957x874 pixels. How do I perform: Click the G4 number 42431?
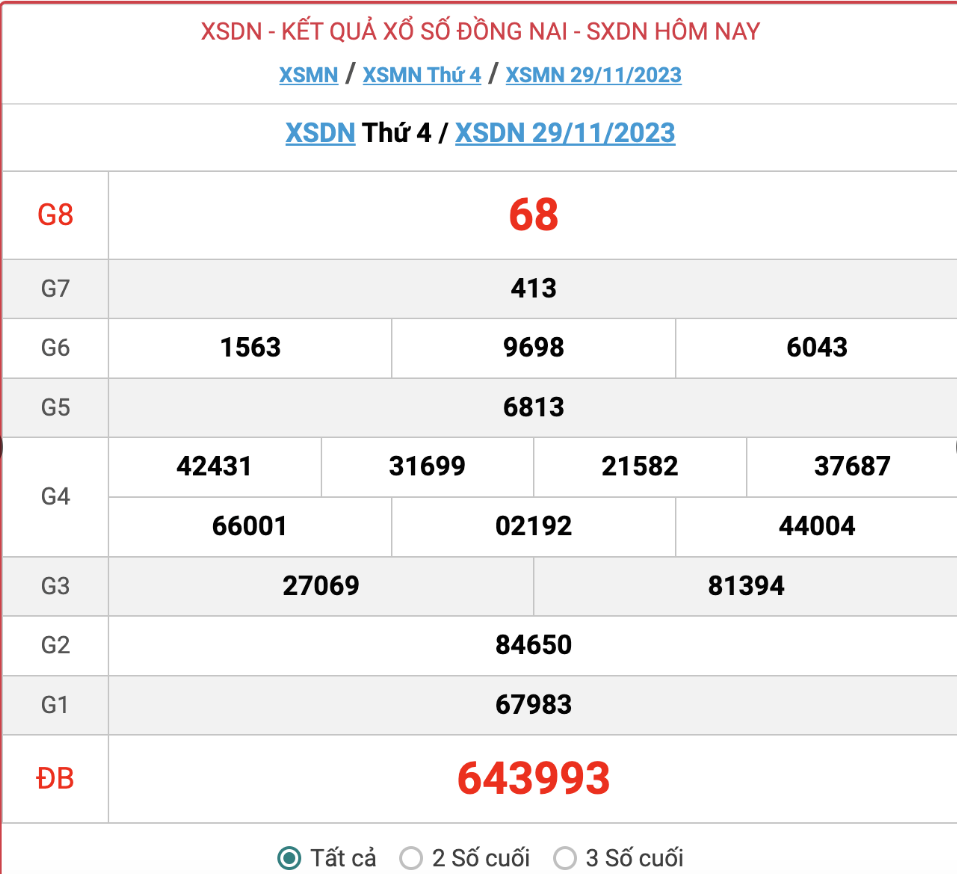[x=214, y=466]
